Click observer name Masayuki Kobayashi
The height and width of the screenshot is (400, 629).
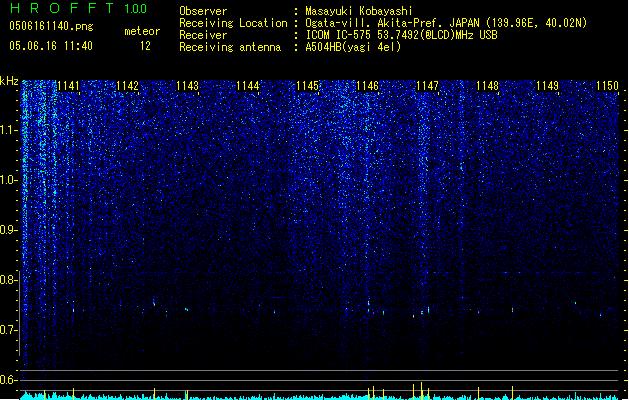358,11
